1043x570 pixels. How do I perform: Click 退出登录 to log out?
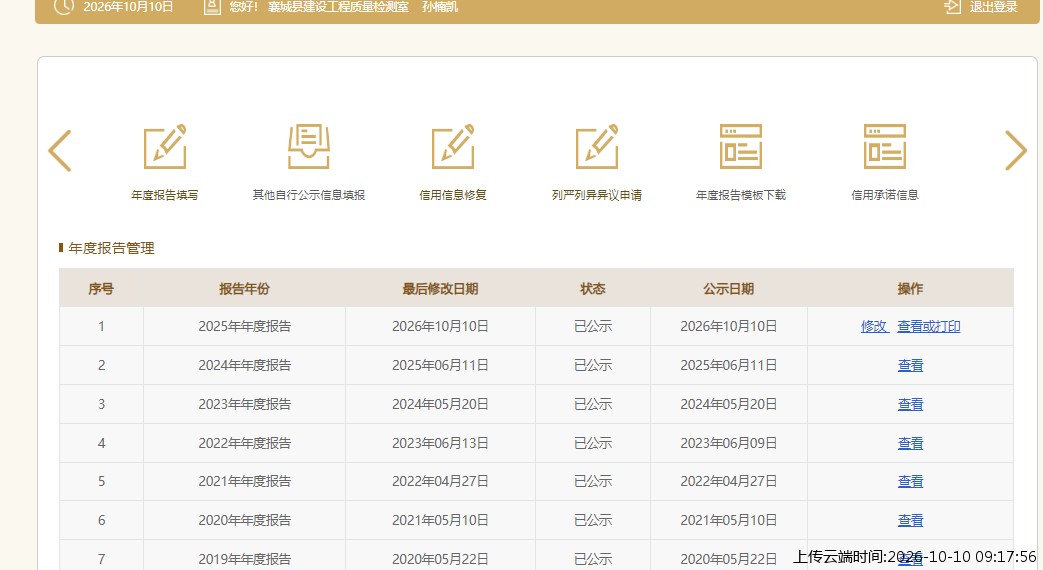(994, 7)
